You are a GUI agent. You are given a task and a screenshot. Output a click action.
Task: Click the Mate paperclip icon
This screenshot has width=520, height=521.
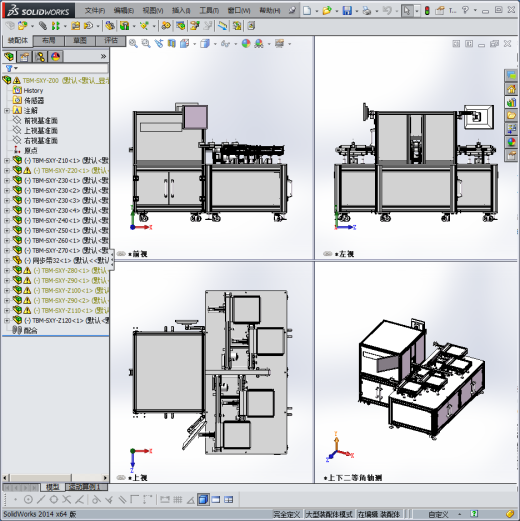43,26
